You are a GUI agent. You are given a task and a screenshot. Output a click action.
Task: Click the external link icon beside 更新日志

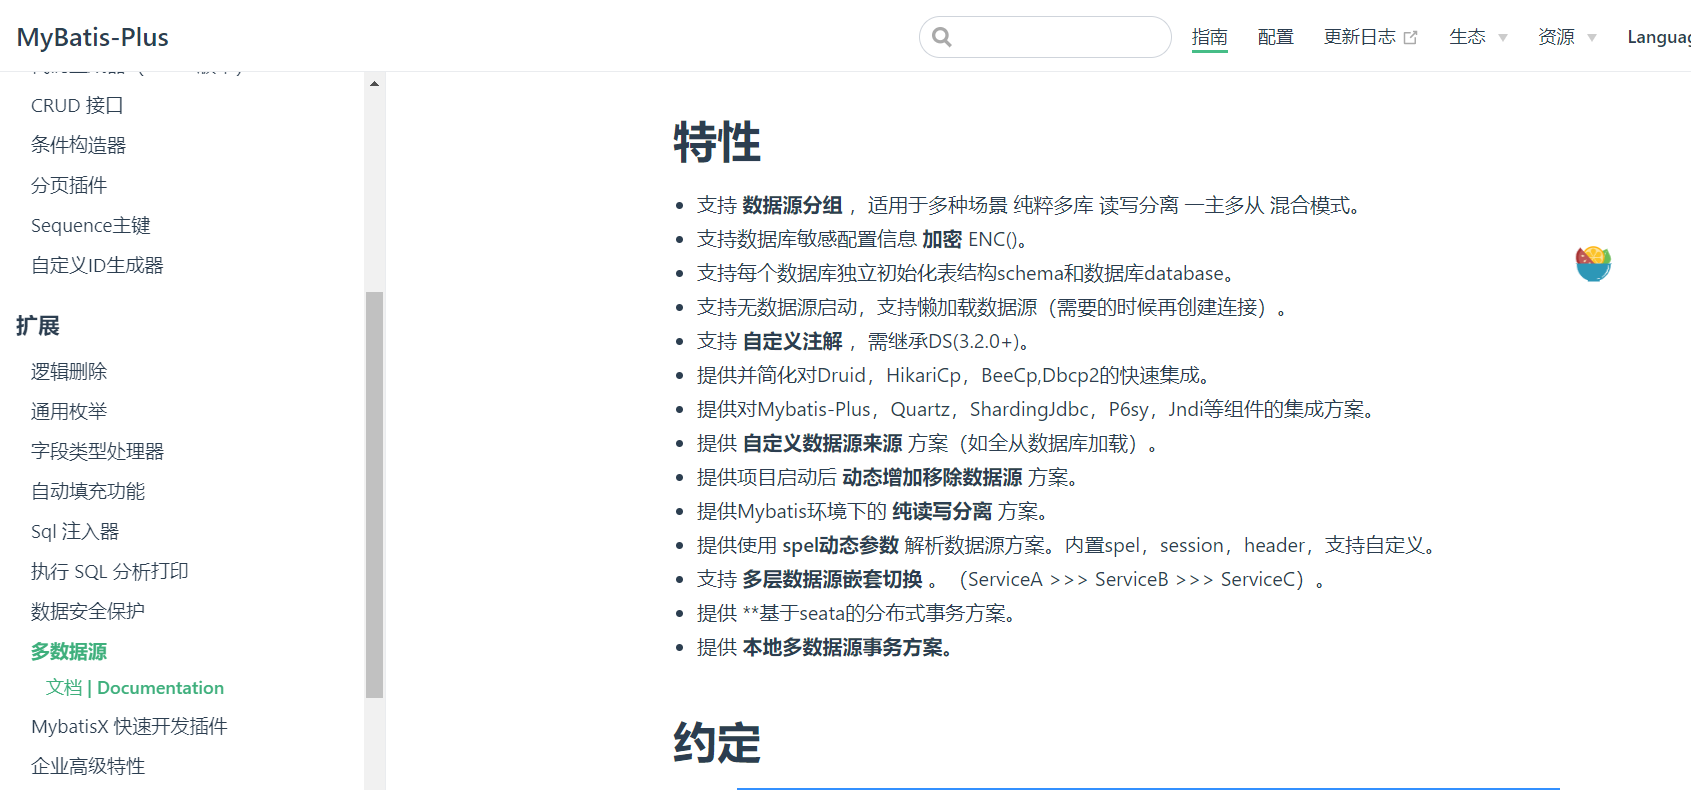coord(1410,38)
